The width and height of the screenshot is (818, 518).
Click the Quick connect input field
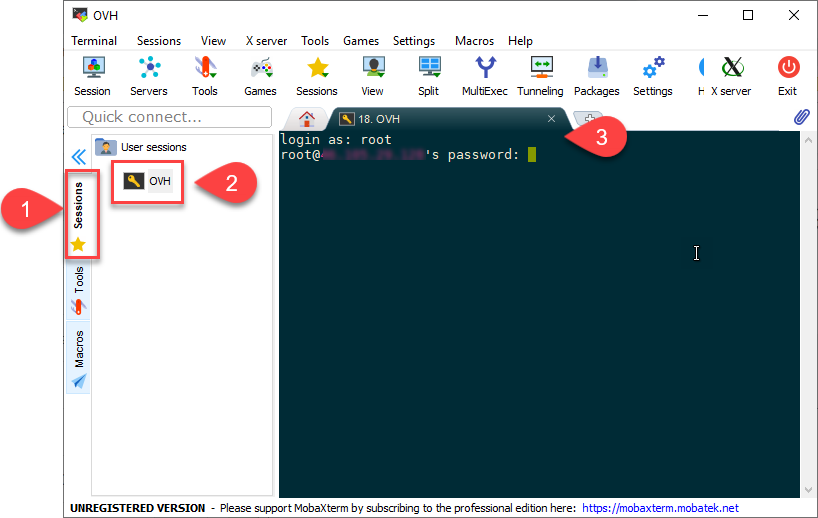[x=170, y=117]
